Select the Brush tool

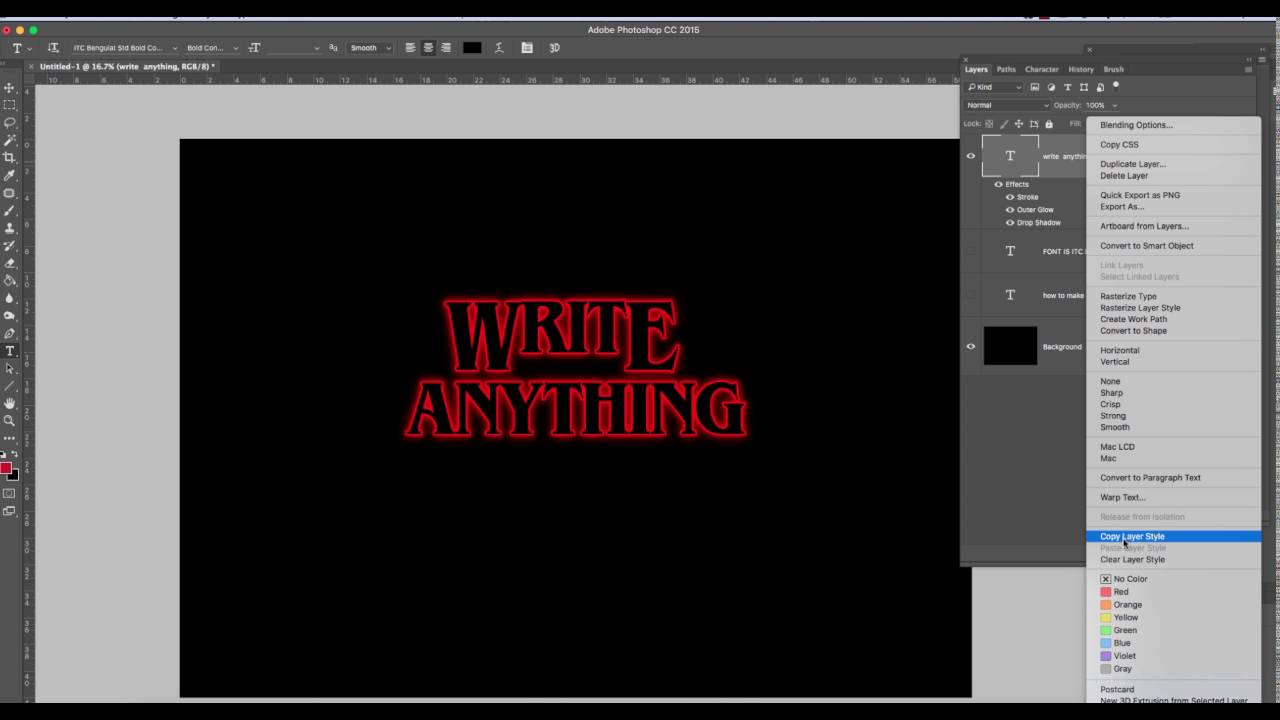tap(10, 211)
